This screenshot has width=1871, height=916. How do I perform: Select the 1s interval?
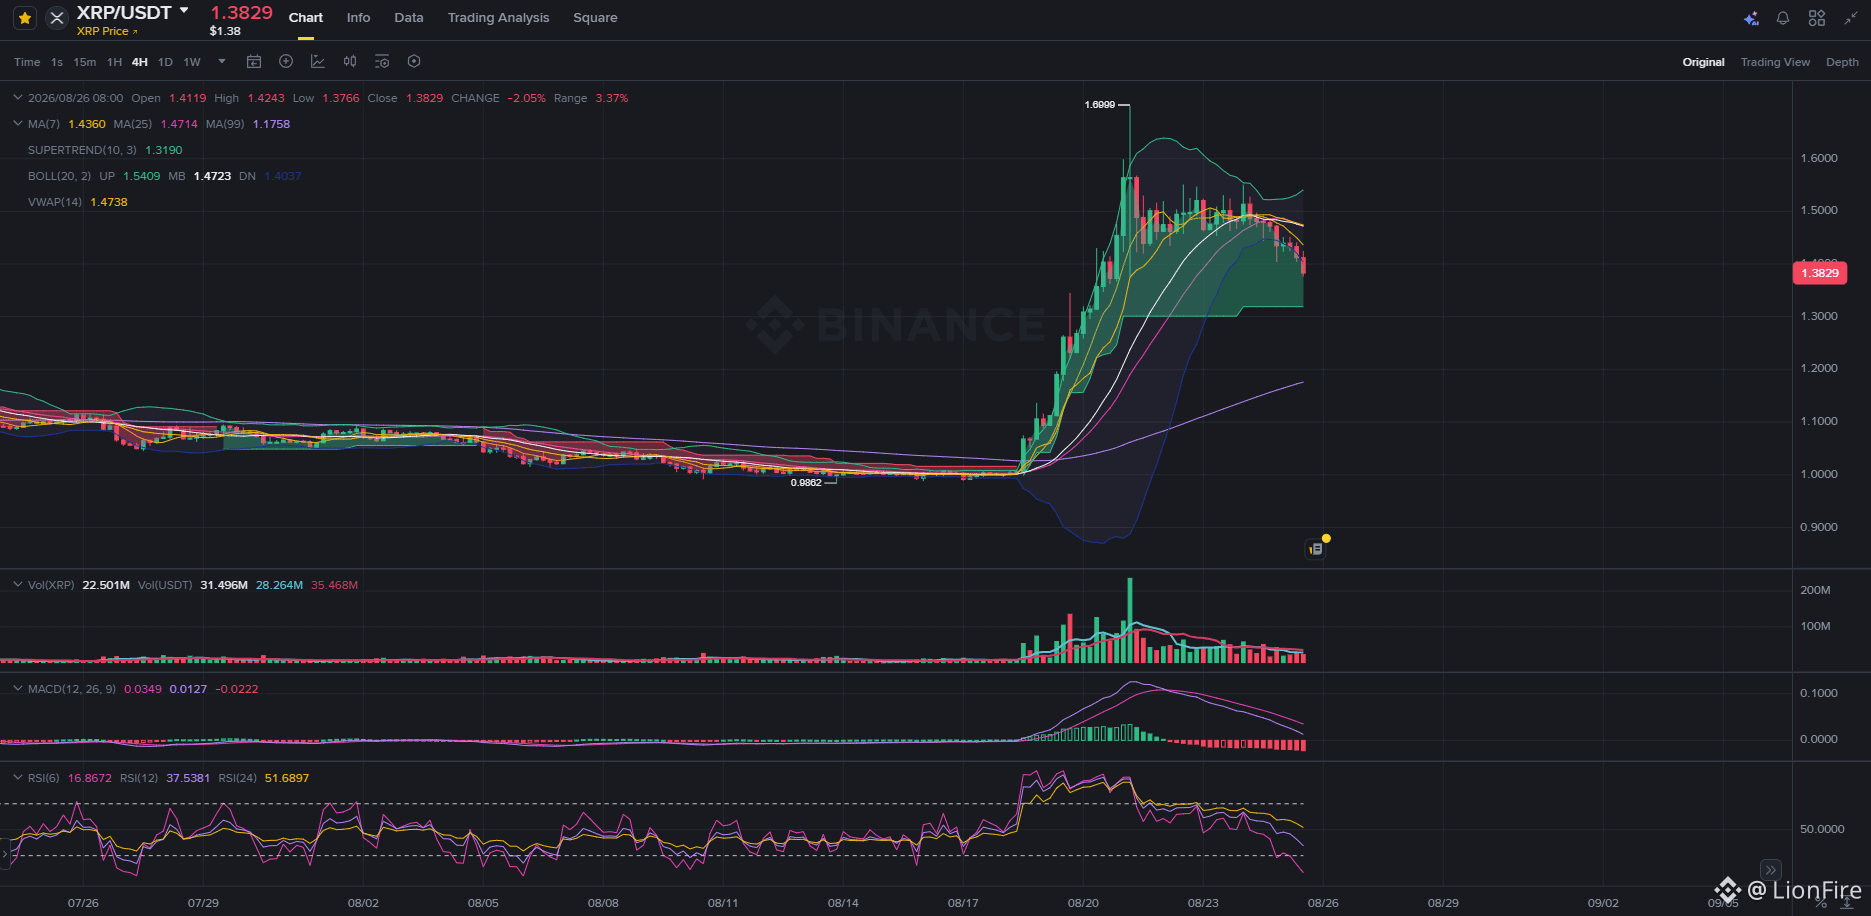[x=57, y=62]
